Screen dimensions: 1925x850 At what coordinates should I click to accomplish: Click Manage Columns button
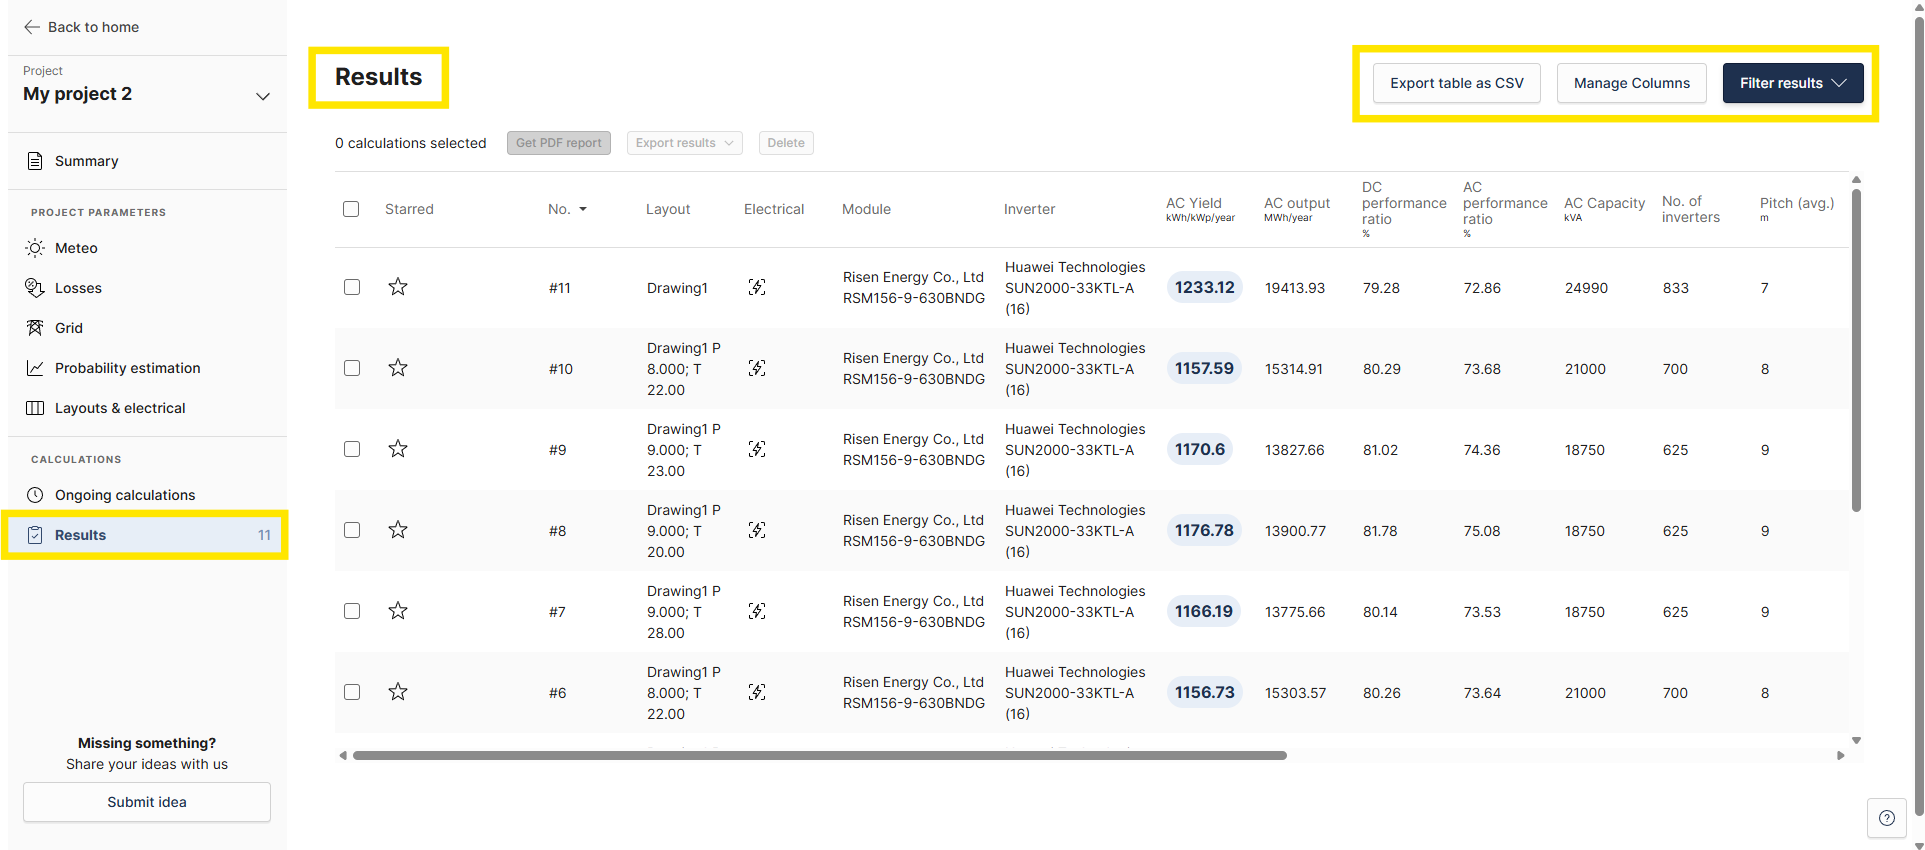(x=1632, y=83)
